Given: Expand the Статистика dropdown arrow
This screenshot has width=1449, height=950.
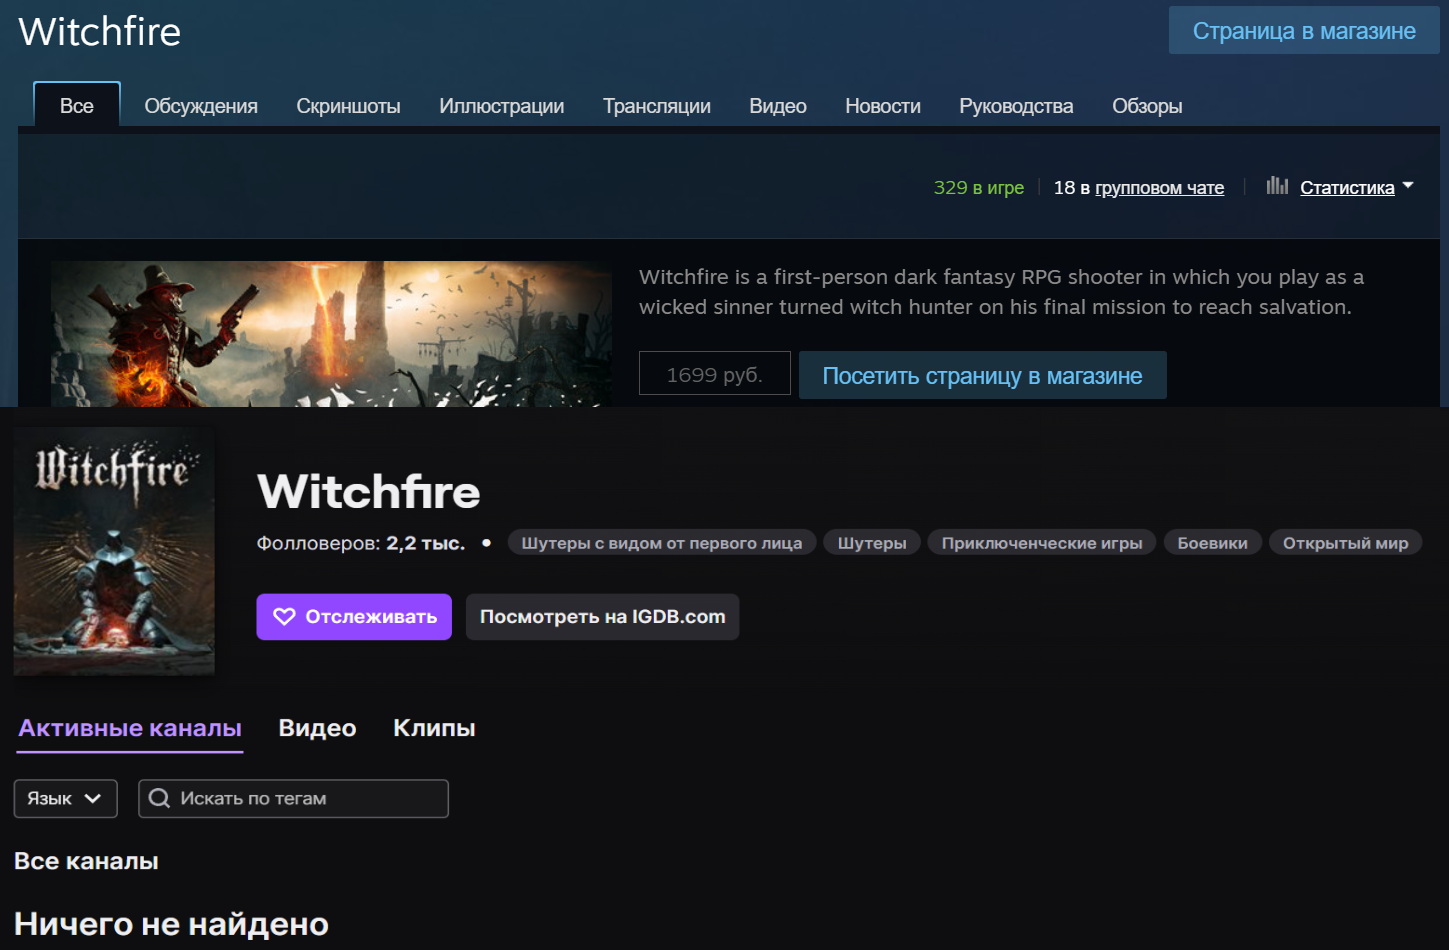Looking at the screenshot, I should click(1408, 185).
